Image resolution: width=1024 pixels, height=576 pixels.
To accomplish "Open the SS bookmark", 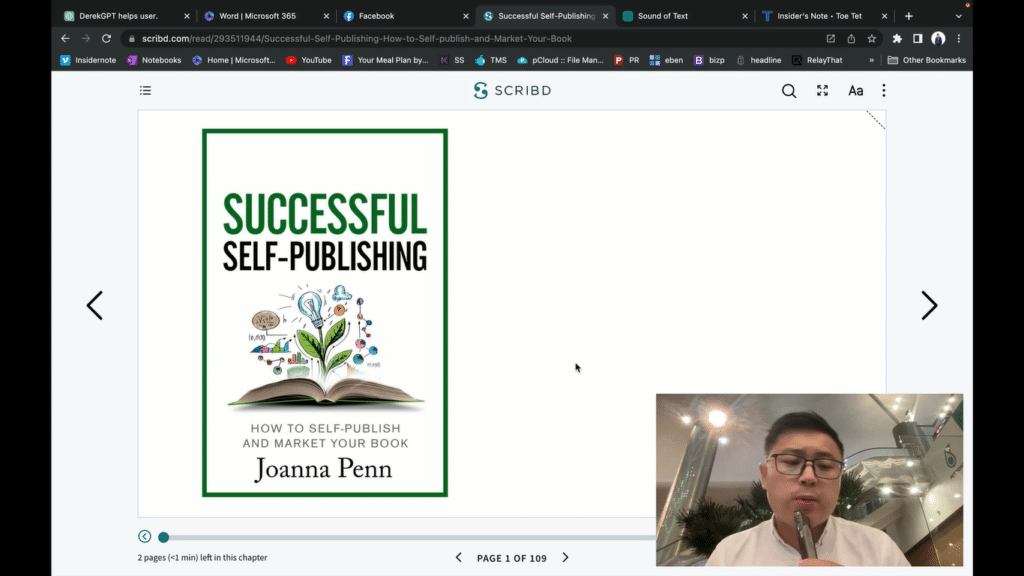I will click(x=452, y=60).
